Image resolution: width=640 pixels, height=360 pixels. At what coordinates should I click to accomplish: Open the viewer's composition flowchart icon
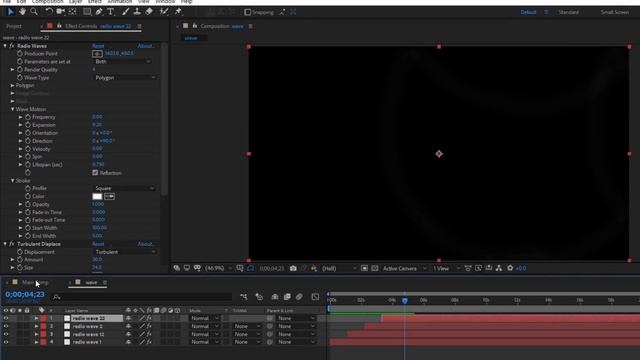click(499, 268)
